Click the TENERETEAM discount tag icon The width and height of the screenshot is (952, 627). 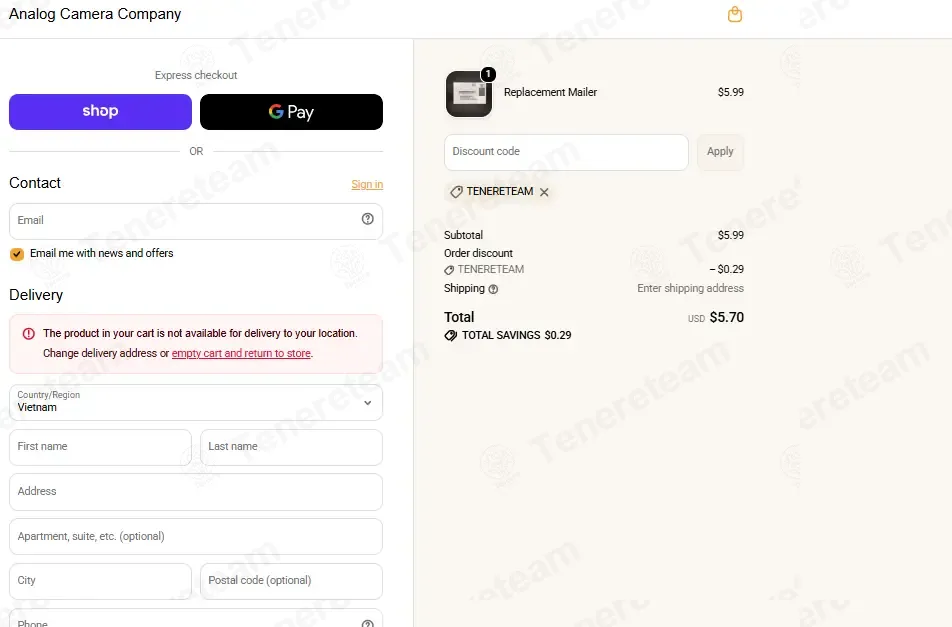click(456, 192)
